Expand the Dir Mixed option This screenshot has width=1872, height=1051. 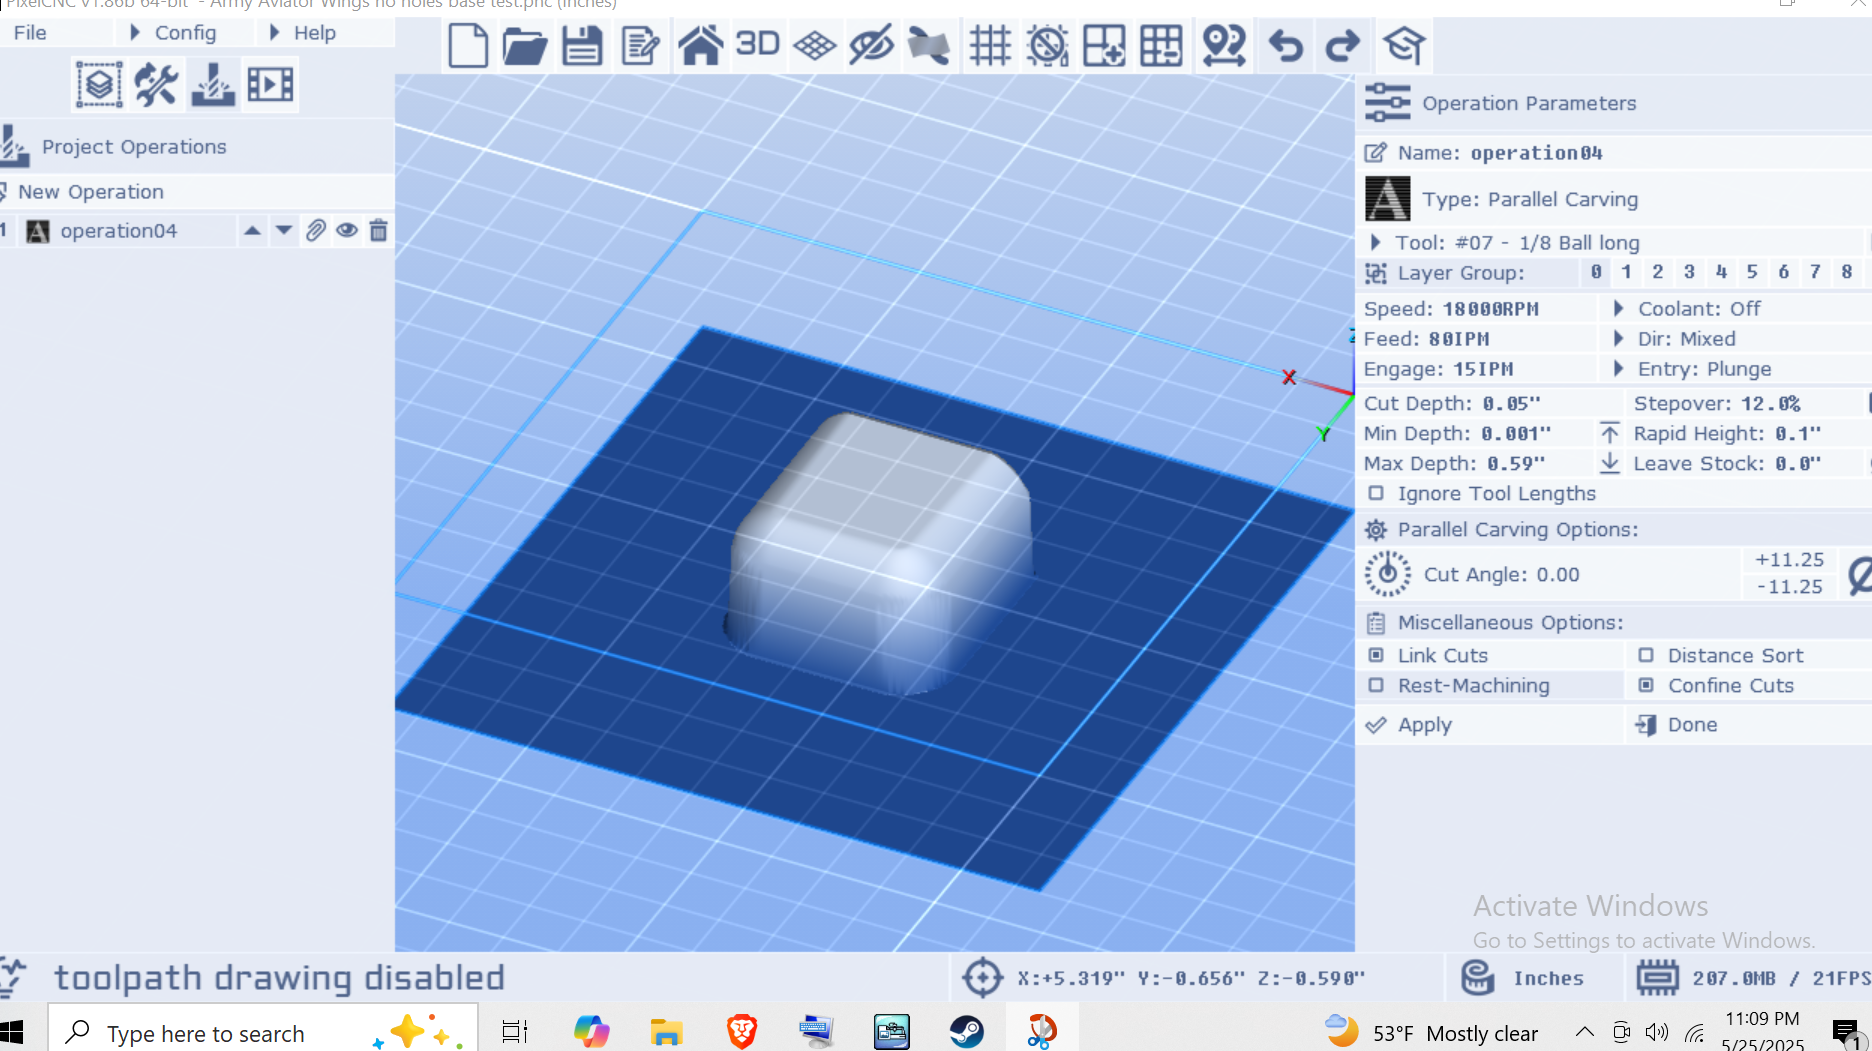tap(1735, 339)
